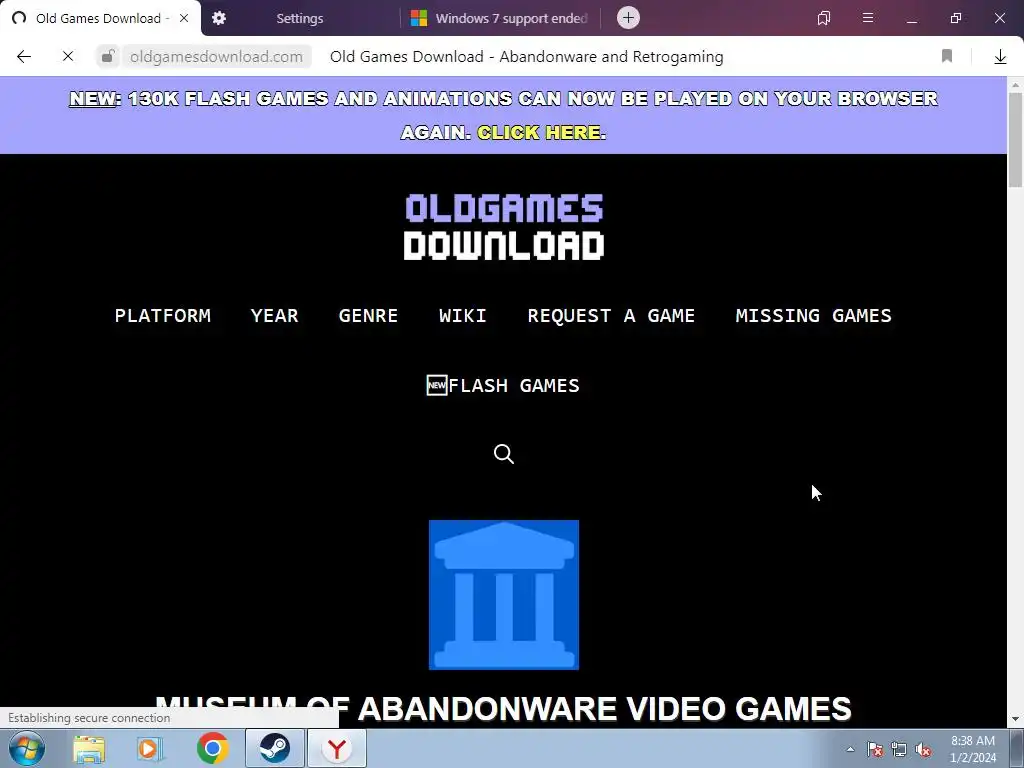
Task: Open the FLASH GAMES link
Action: pyautogui.click(x=503, y=385)
